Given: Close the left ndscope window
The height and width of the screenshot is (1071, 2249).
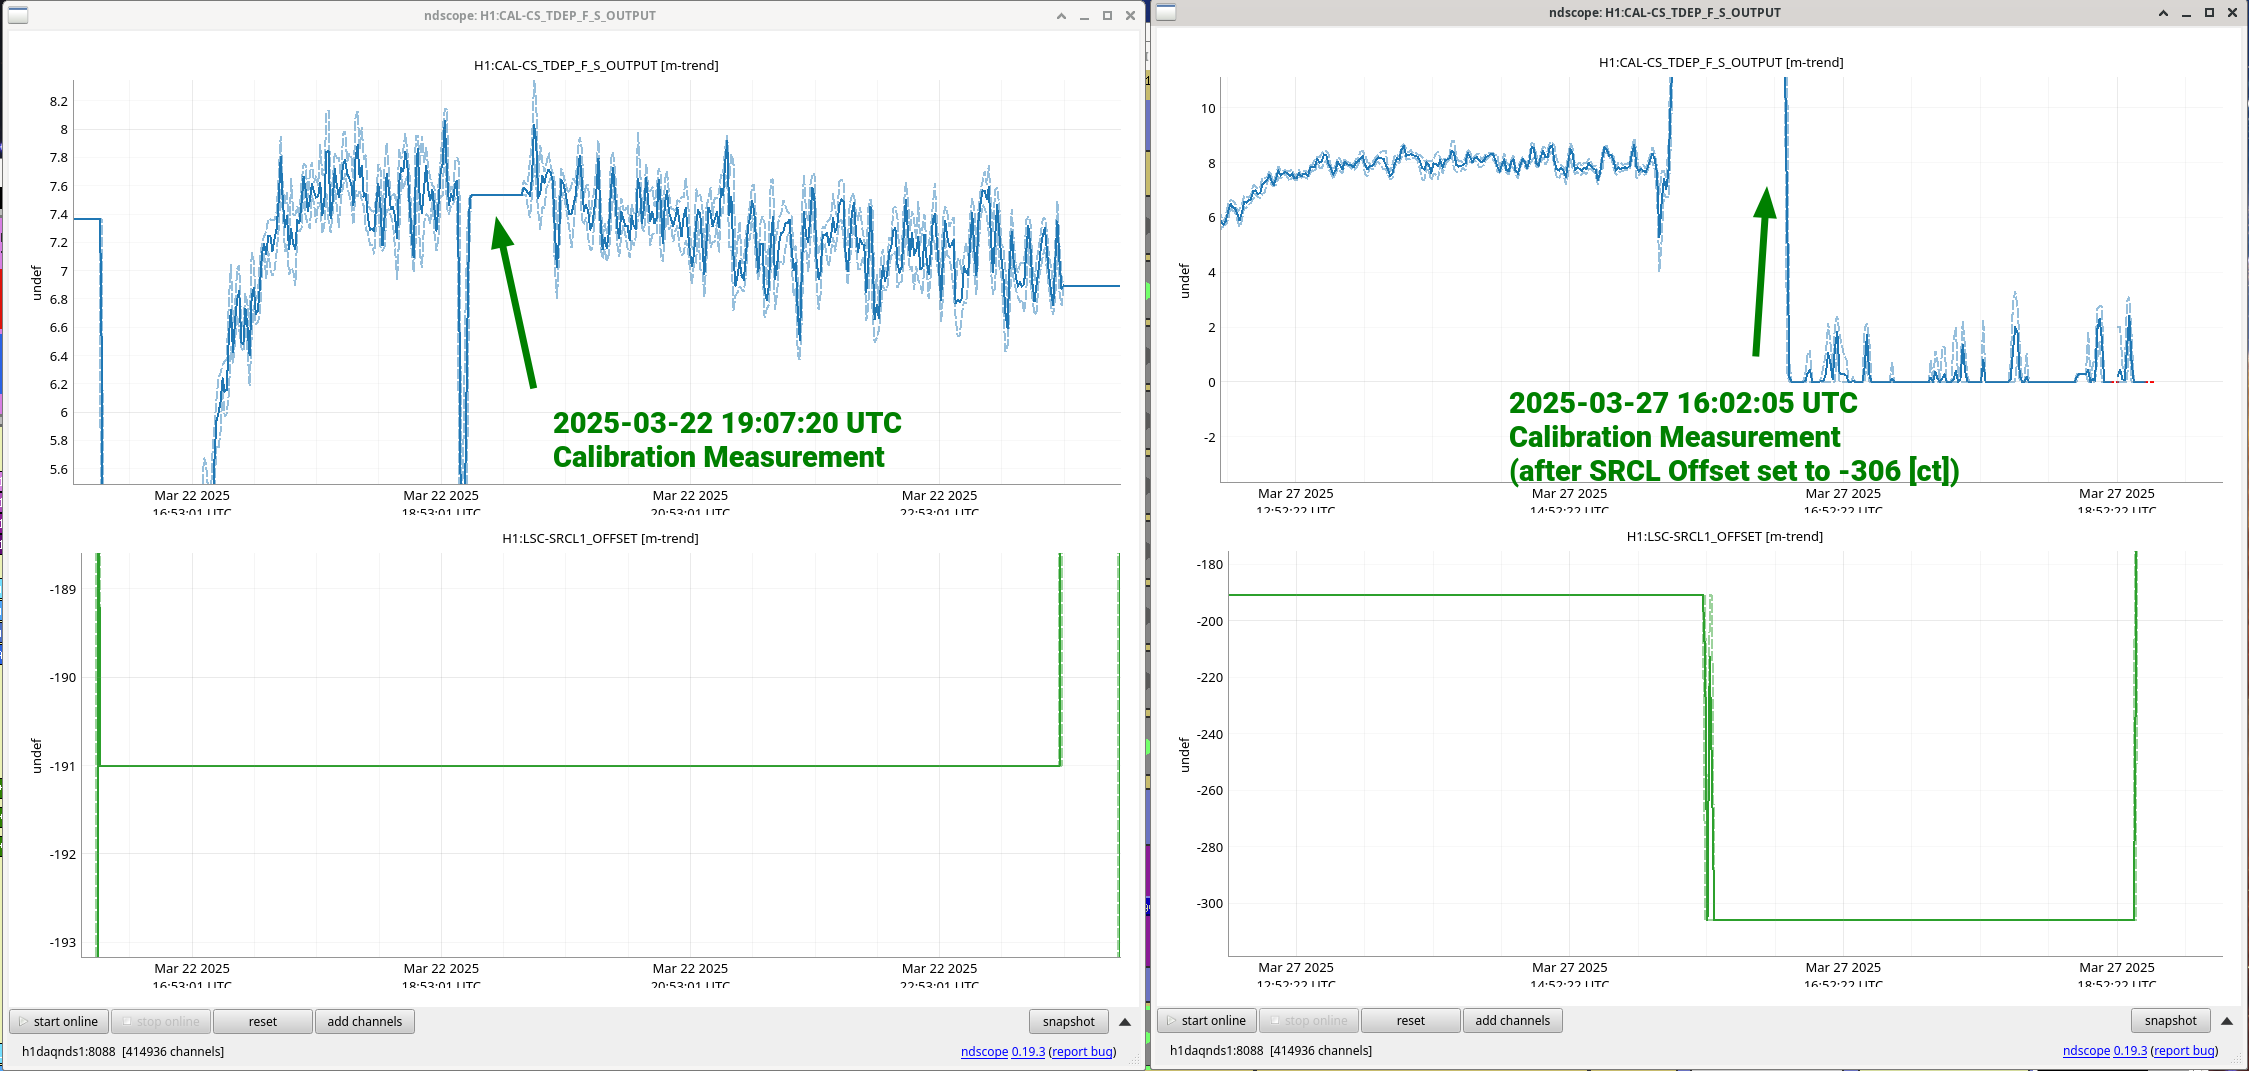Looking at the screenshot, I should 1130,16.
